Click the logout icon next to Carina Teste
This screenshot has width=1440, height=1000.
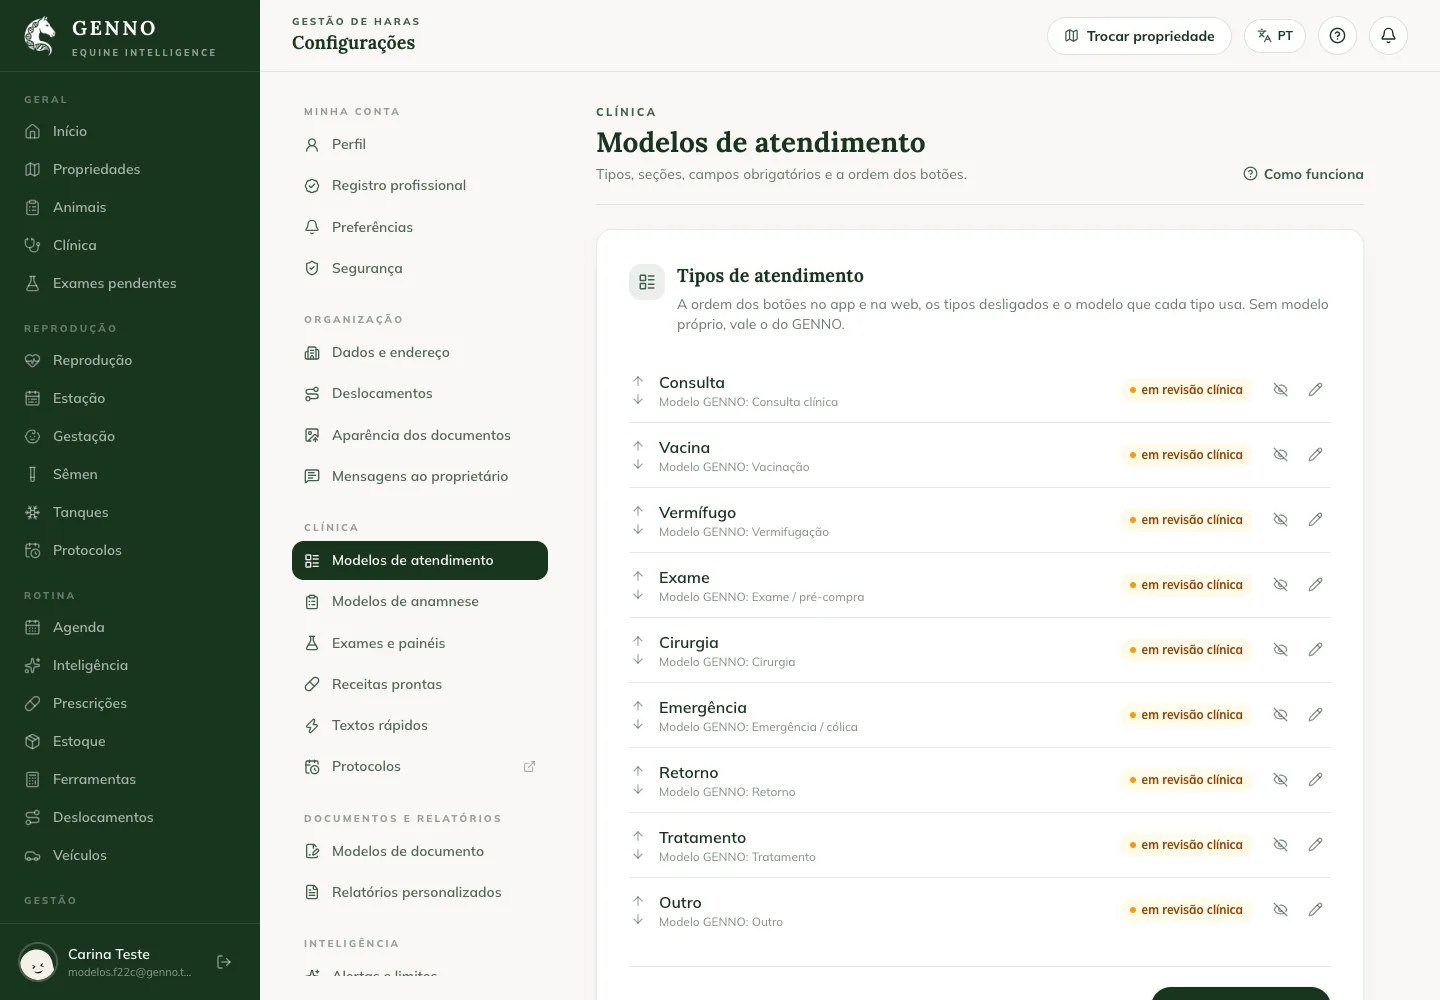(224, 962)
